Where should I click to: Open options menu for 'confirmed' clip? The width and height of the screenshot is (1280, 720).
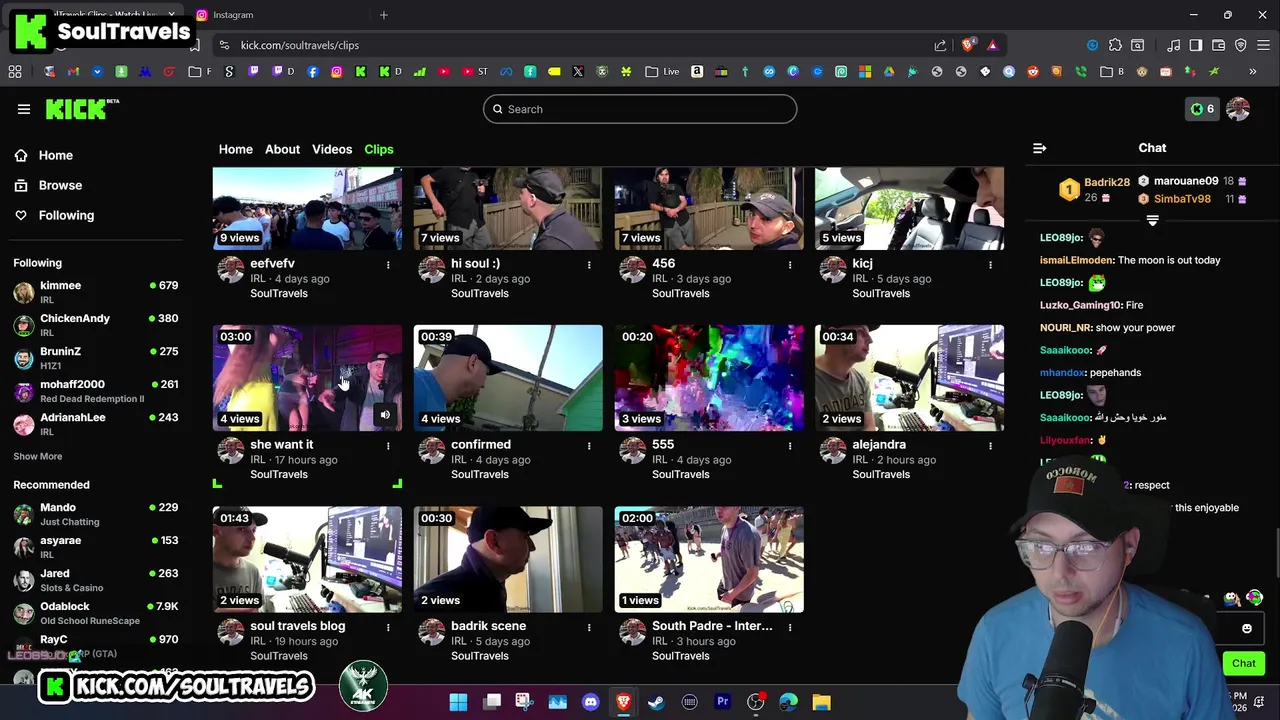(589, 446)
